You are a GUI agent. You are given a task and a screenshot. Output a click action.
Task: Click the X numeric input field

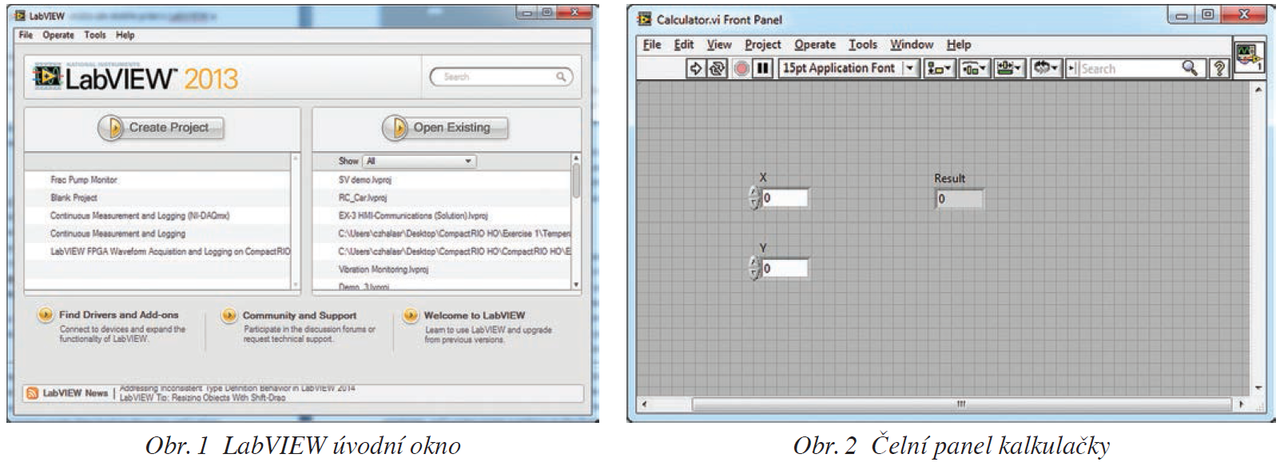coord(784,198)
